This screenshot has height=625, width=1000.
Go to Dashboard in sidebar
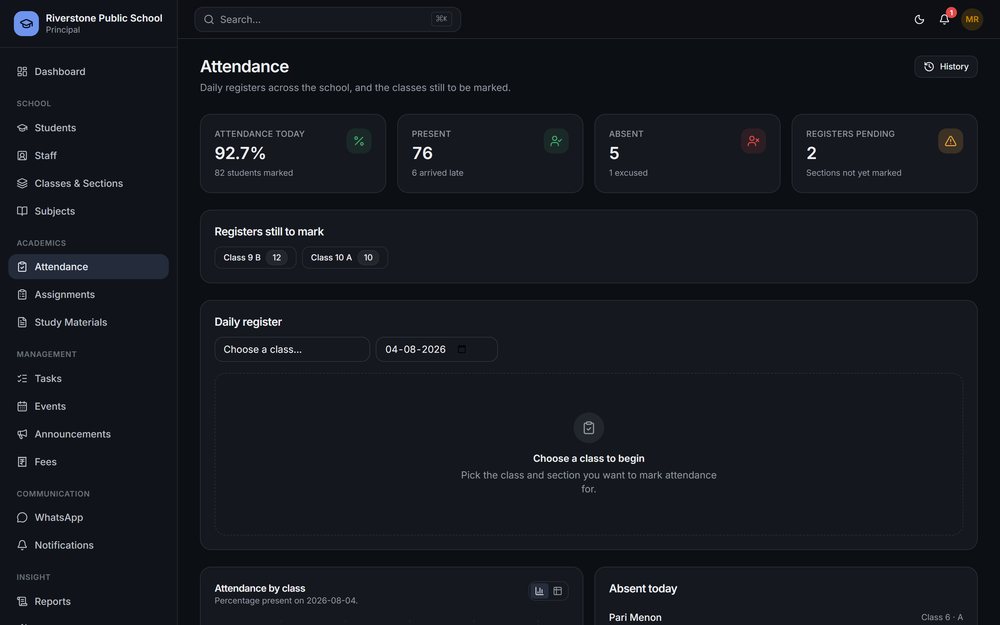[88, 71]
